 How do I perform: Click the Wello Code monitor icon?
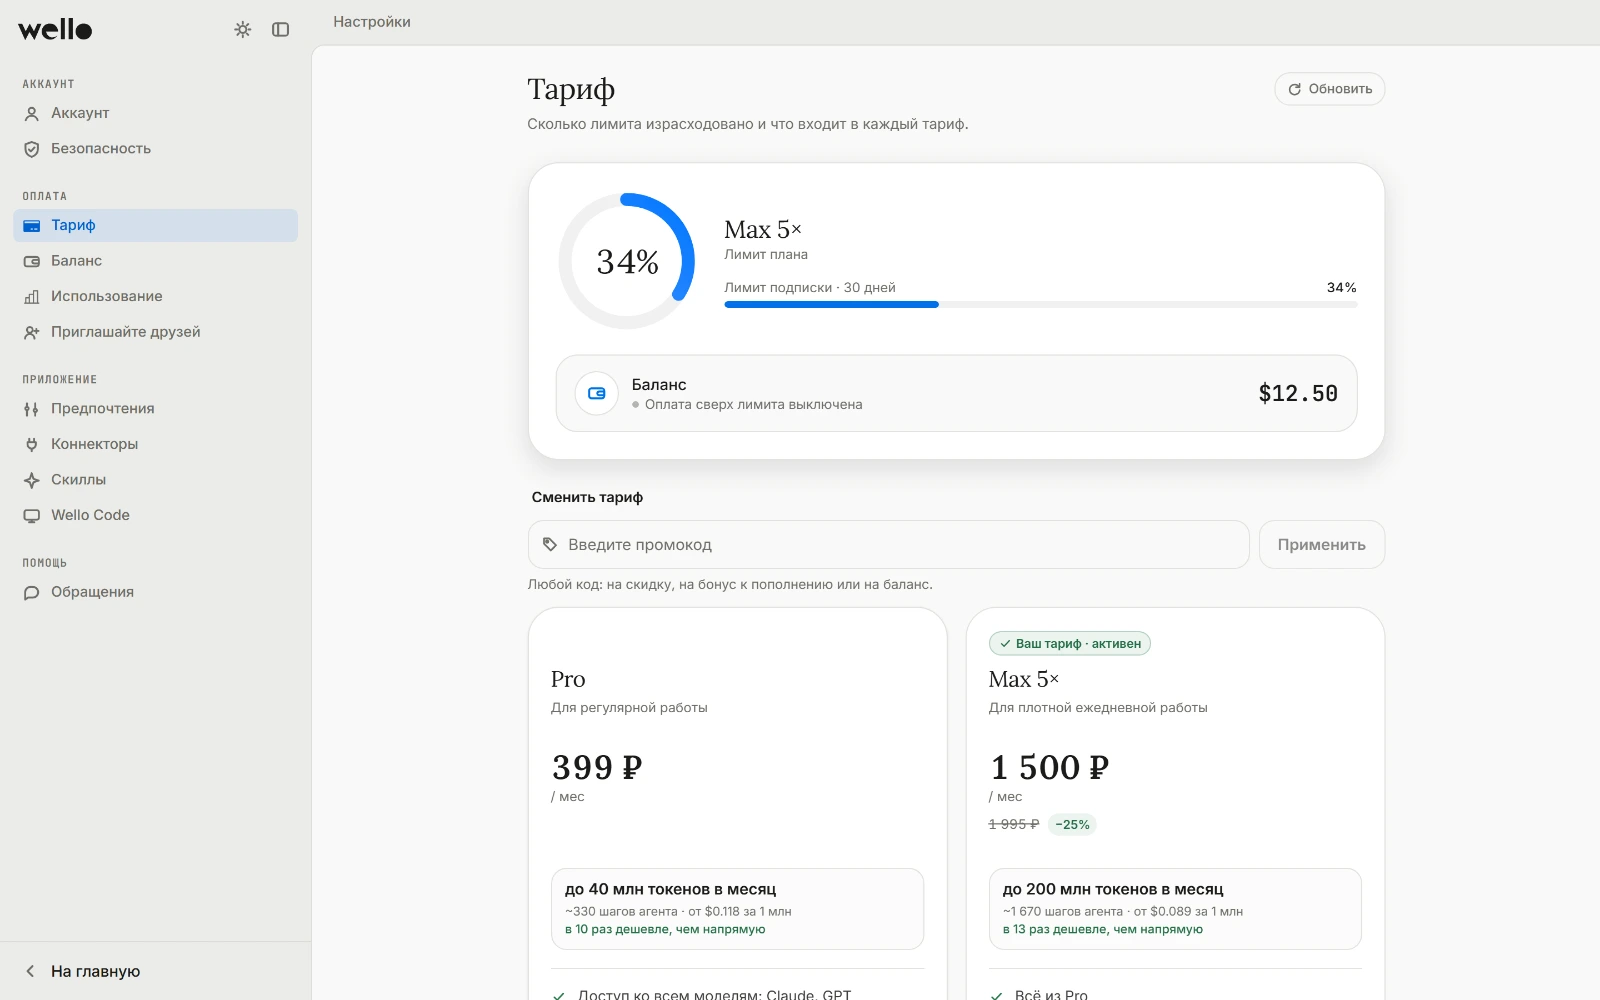pos(32,515)
